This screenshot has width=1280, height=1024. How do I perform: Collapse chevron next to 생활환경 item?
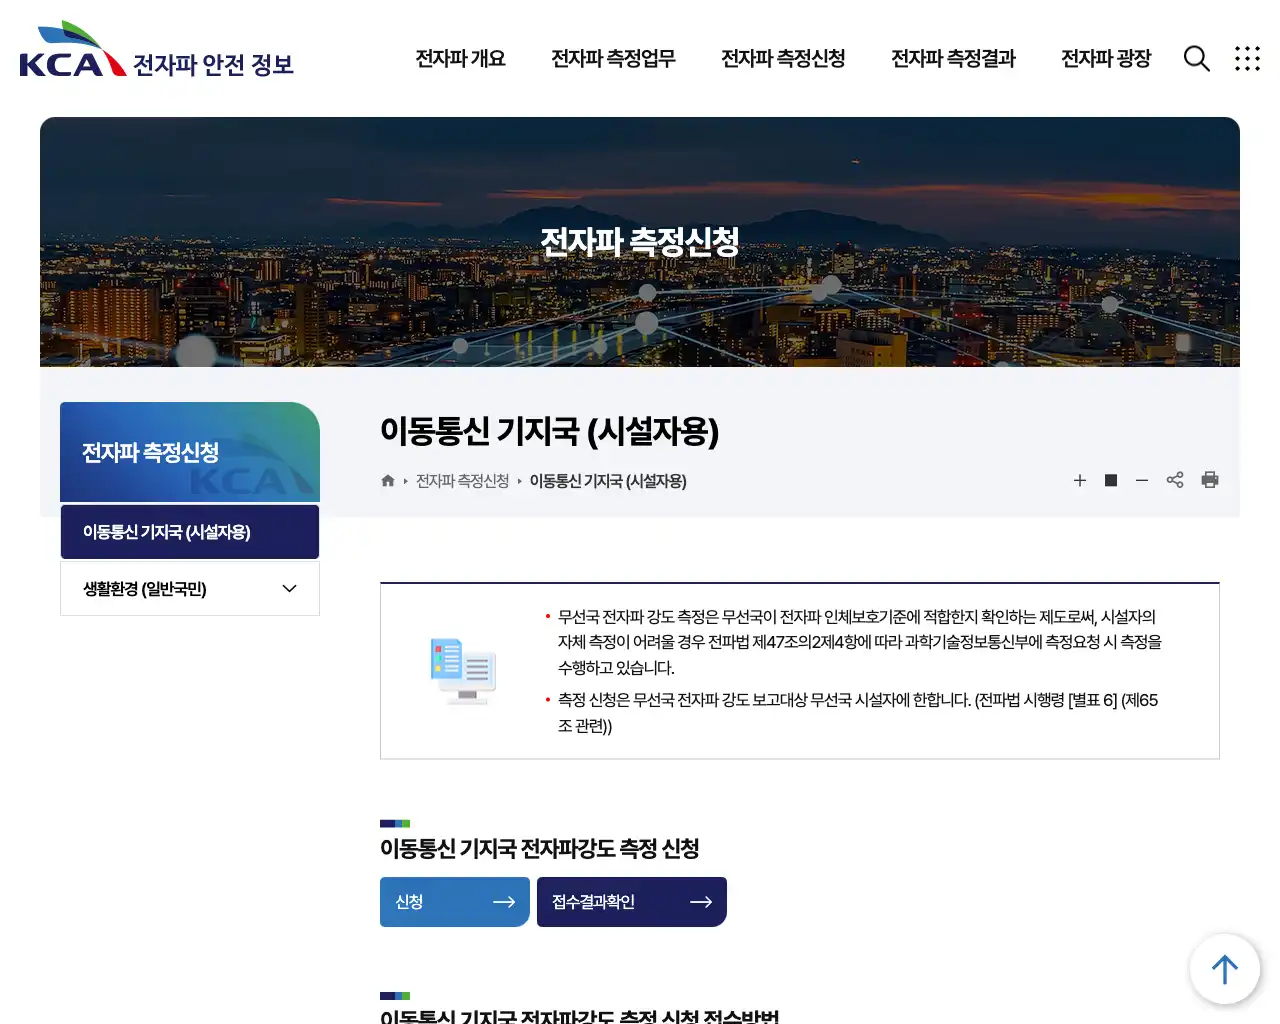[x=289, y=589]
